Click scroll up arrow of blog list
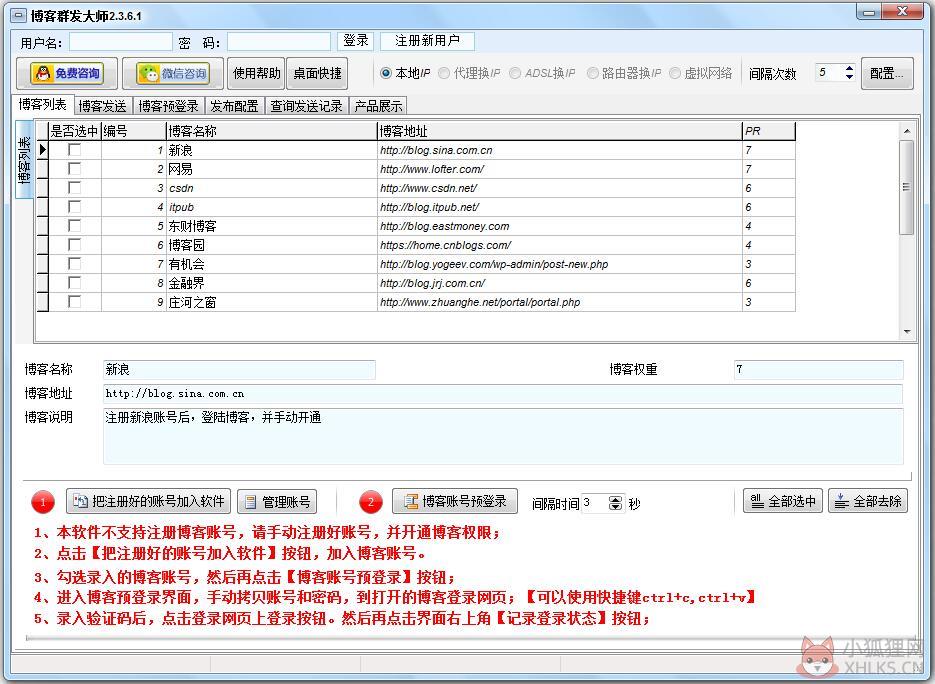Image resolution: width=935 pixels, height=684 pixels. pos(906,131)
